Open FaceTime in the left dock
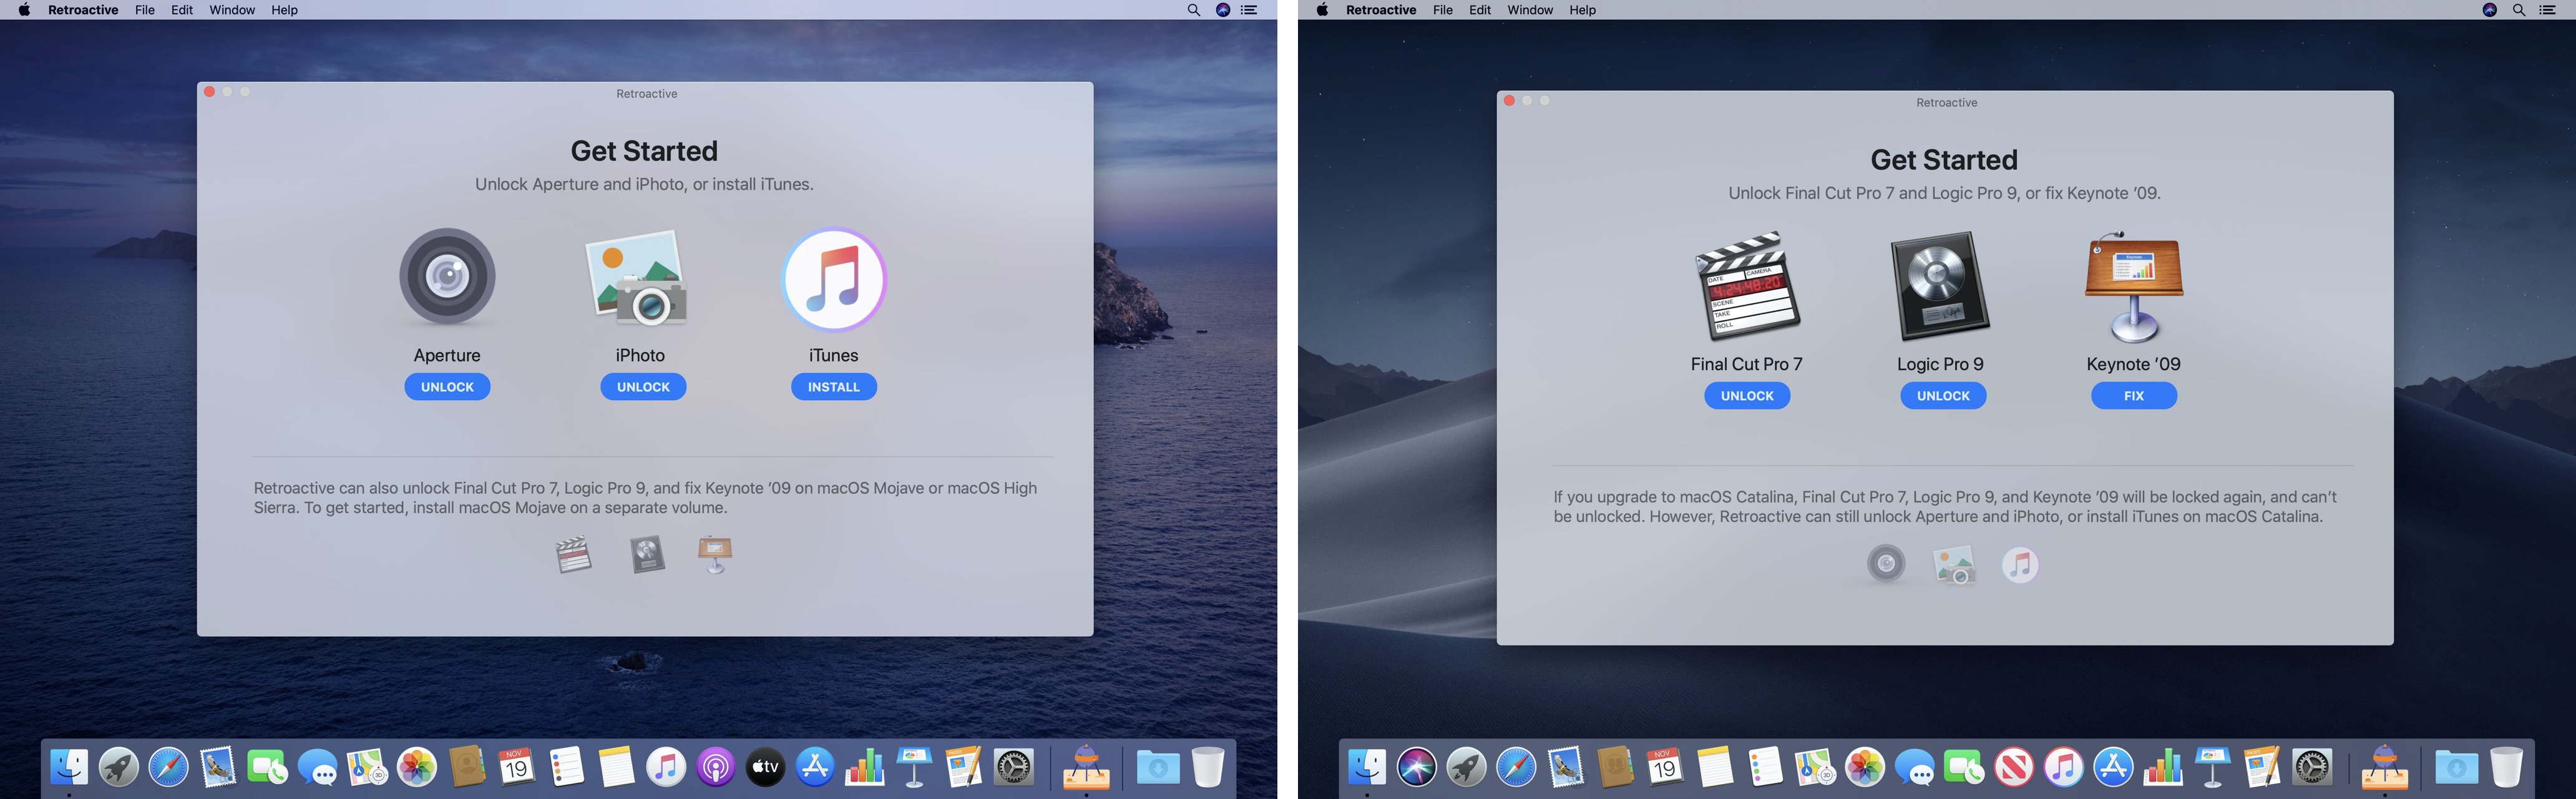This screenshot has height=799, width=2576. (x=268, y=768)
